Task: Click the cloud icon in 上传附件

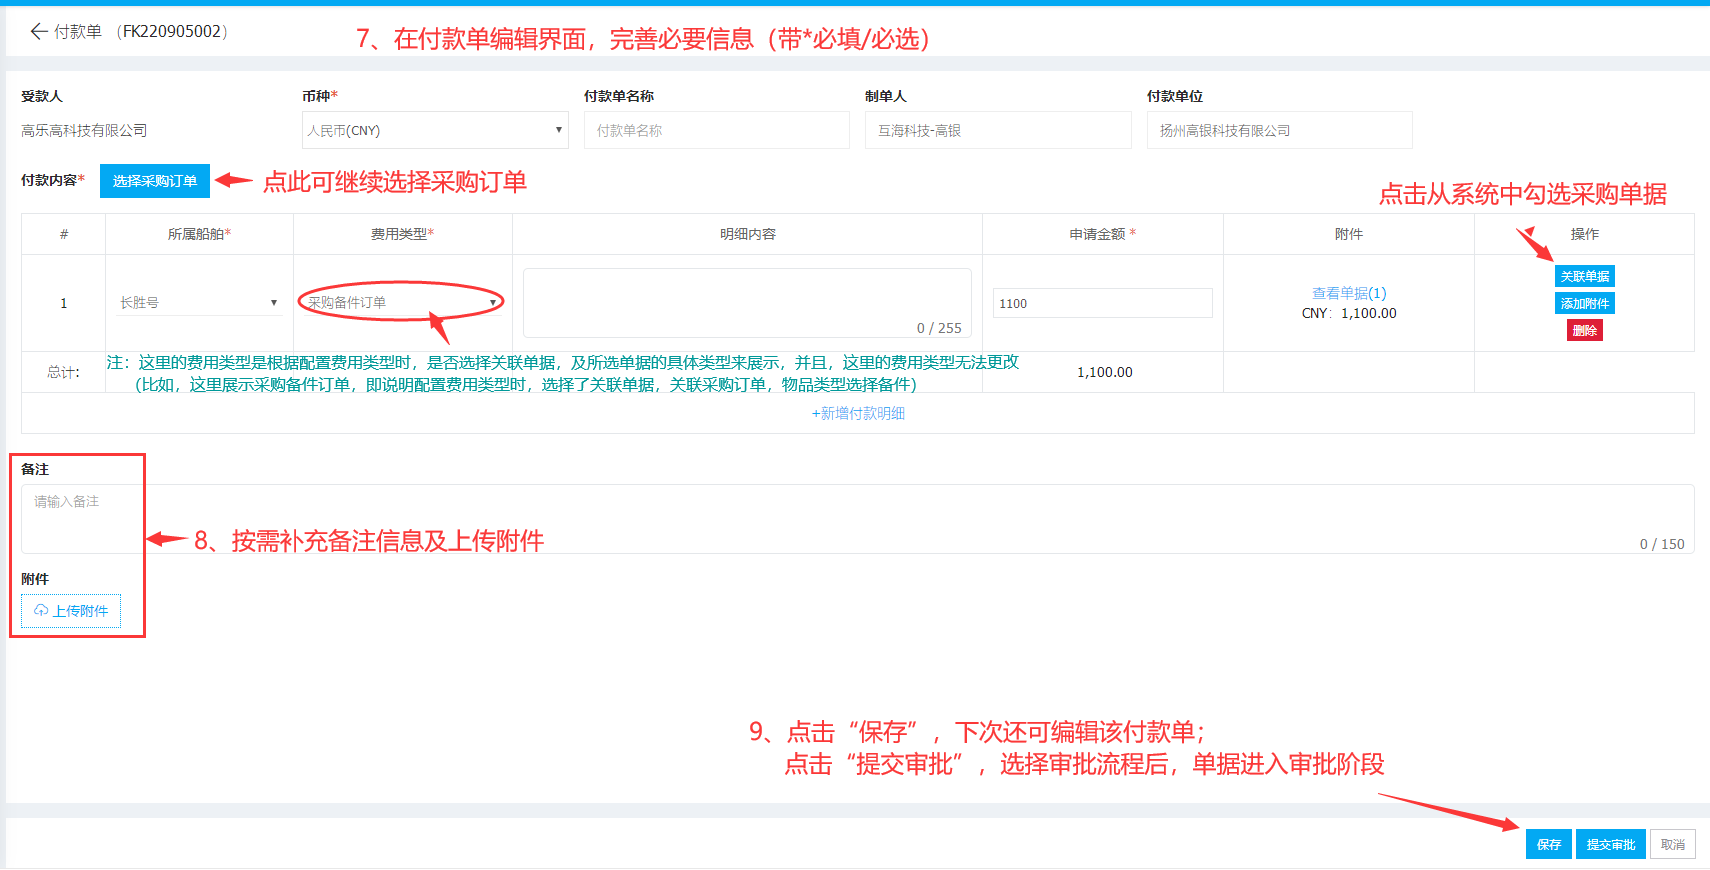Action: pos(41,610)
